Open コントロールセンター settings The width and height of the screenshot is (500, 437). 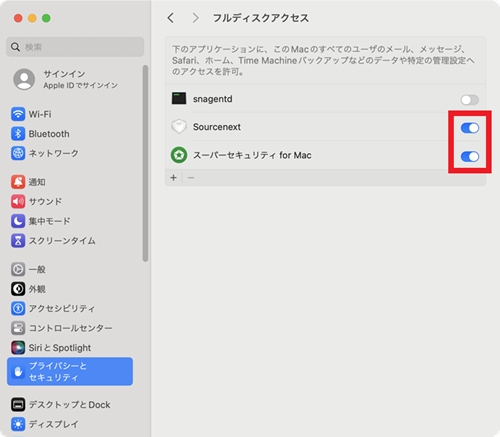click(x=70, y=328)
